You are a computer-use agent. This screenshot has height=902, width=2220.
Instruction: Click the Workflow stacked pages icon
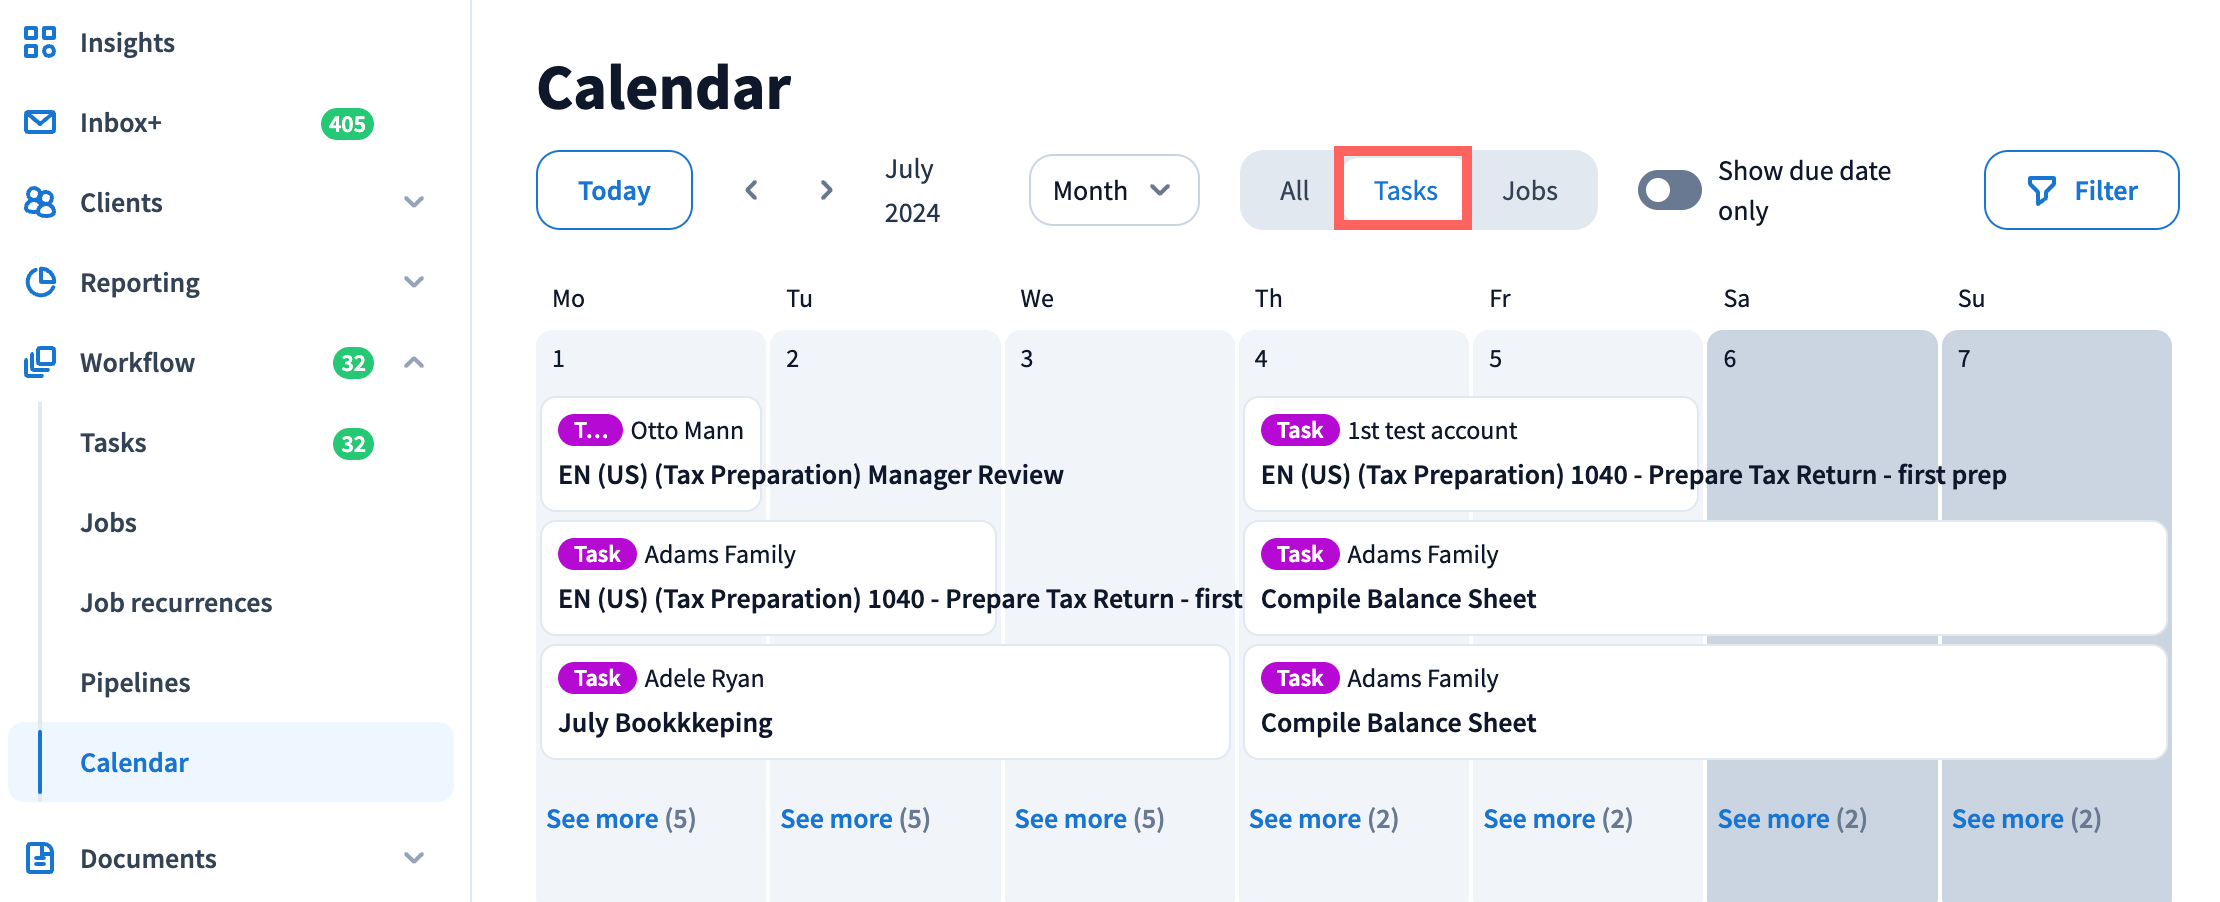click(40, 362)
